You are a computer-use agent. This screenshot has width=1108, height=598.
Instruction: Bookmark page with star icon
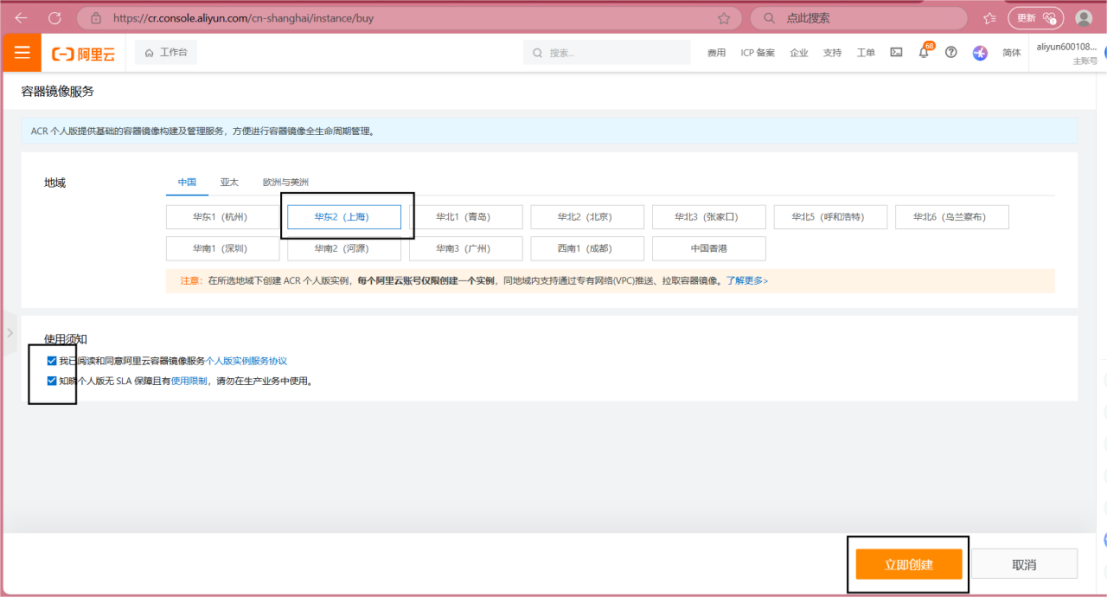(x=724, y=18)
